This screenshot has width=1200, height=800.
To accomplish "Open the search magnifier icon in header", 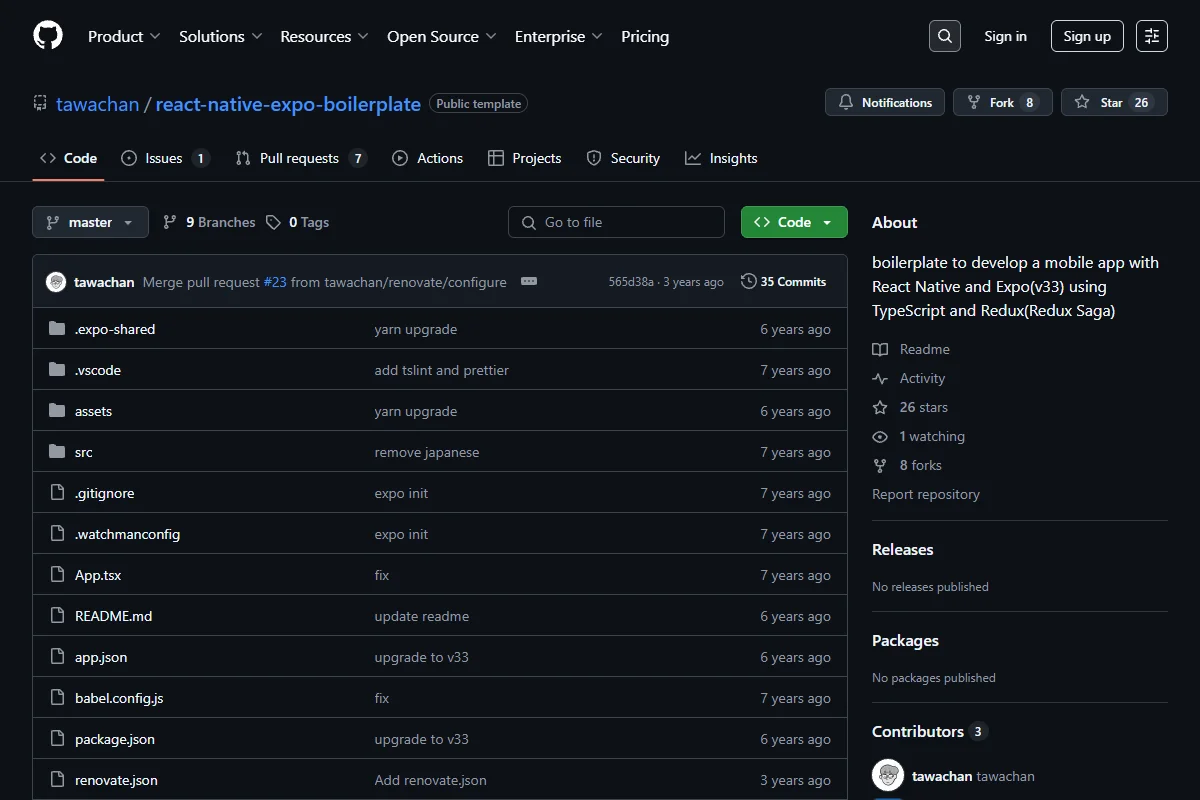I will [945, 36].
